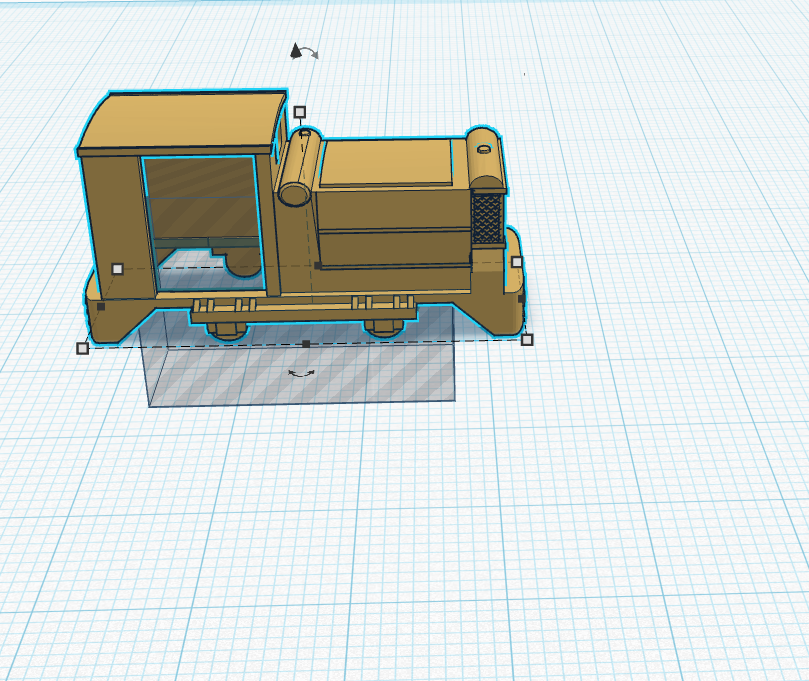Click a wheel under the locomotive chassis
Viewport: 809px width, 681px height.
225,330
